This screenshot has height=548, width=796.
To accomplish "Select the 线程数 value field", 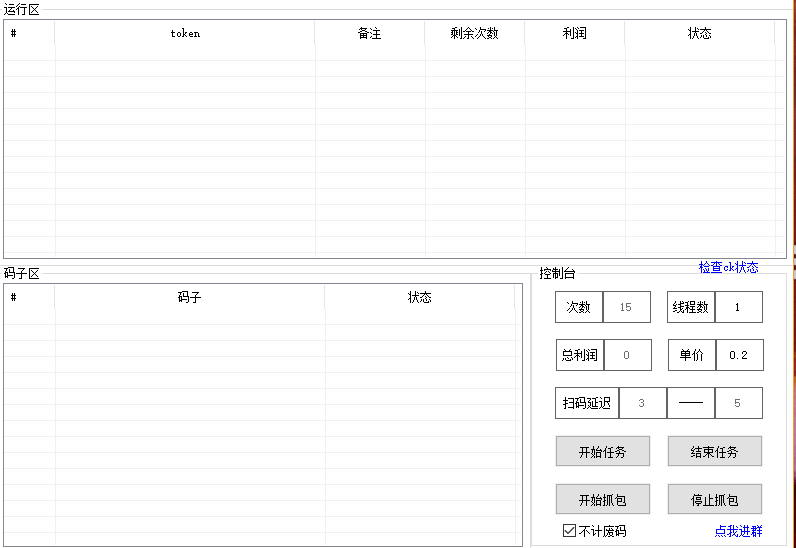I will [738, 307].
